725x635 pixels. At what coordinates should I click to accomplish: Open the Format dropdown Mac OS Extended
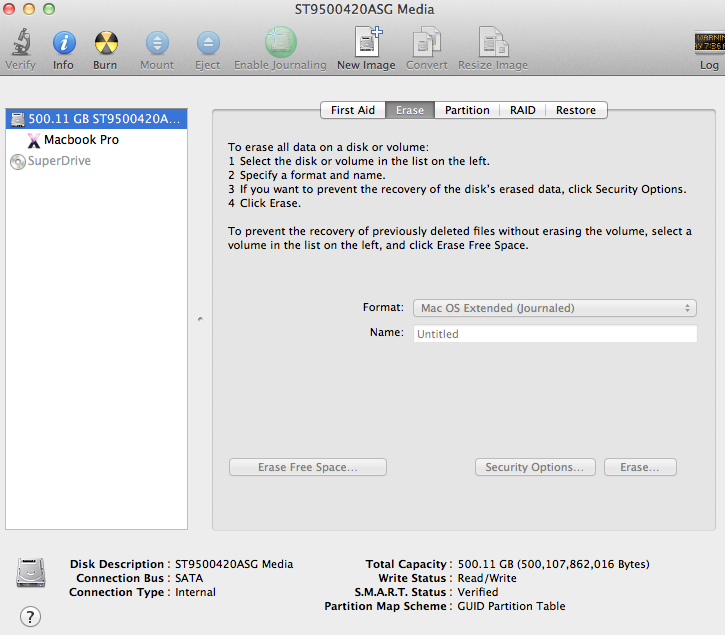555,308
